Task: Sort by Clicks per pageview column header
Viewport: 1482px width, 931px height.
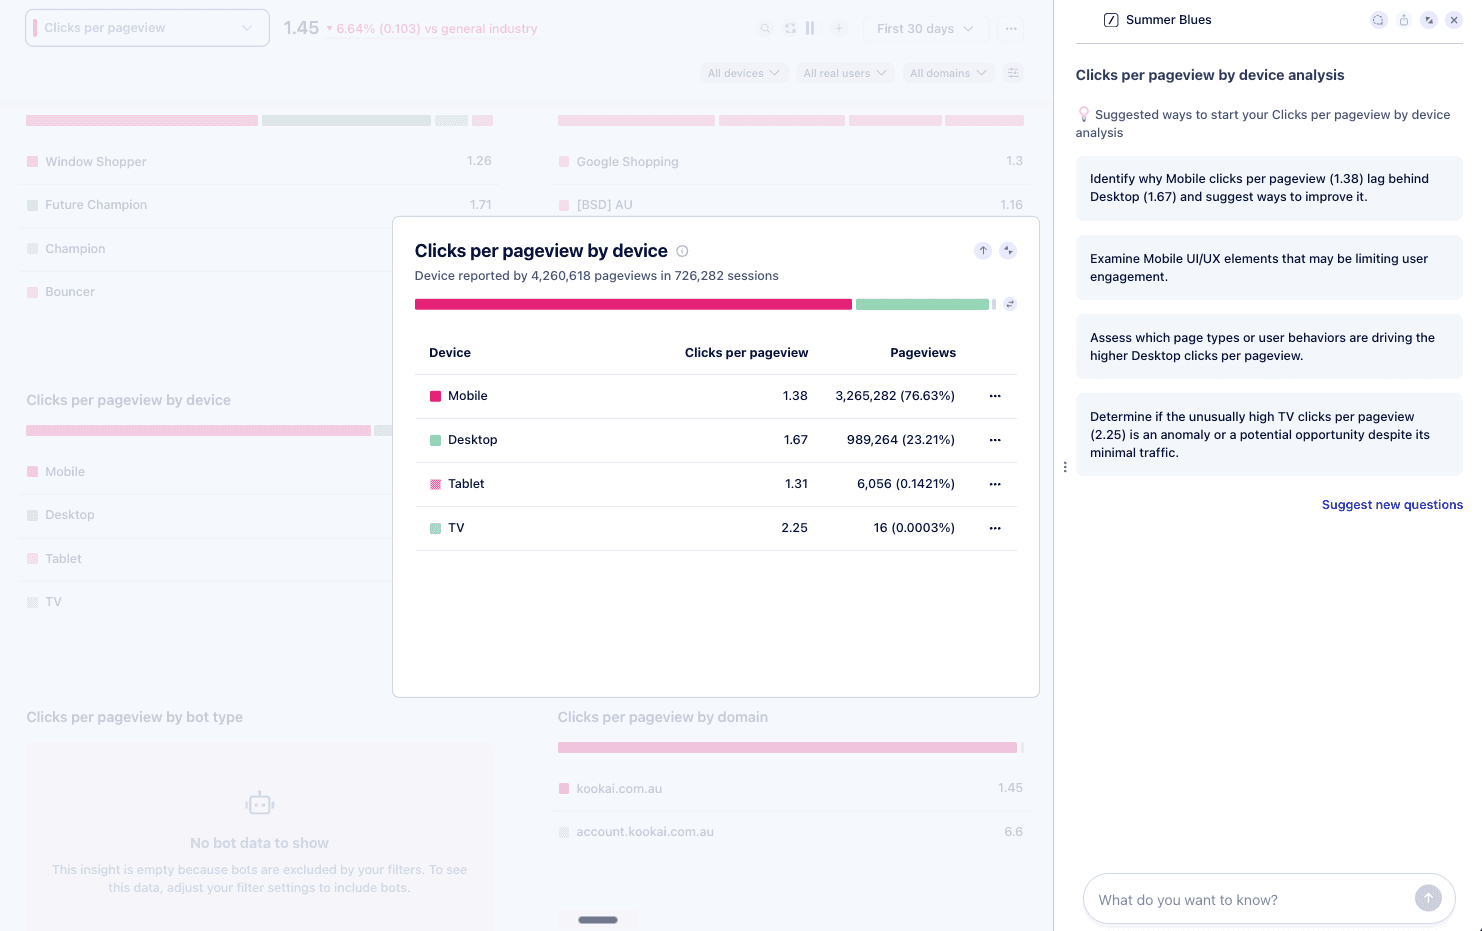Action: (x=746, y=353)
